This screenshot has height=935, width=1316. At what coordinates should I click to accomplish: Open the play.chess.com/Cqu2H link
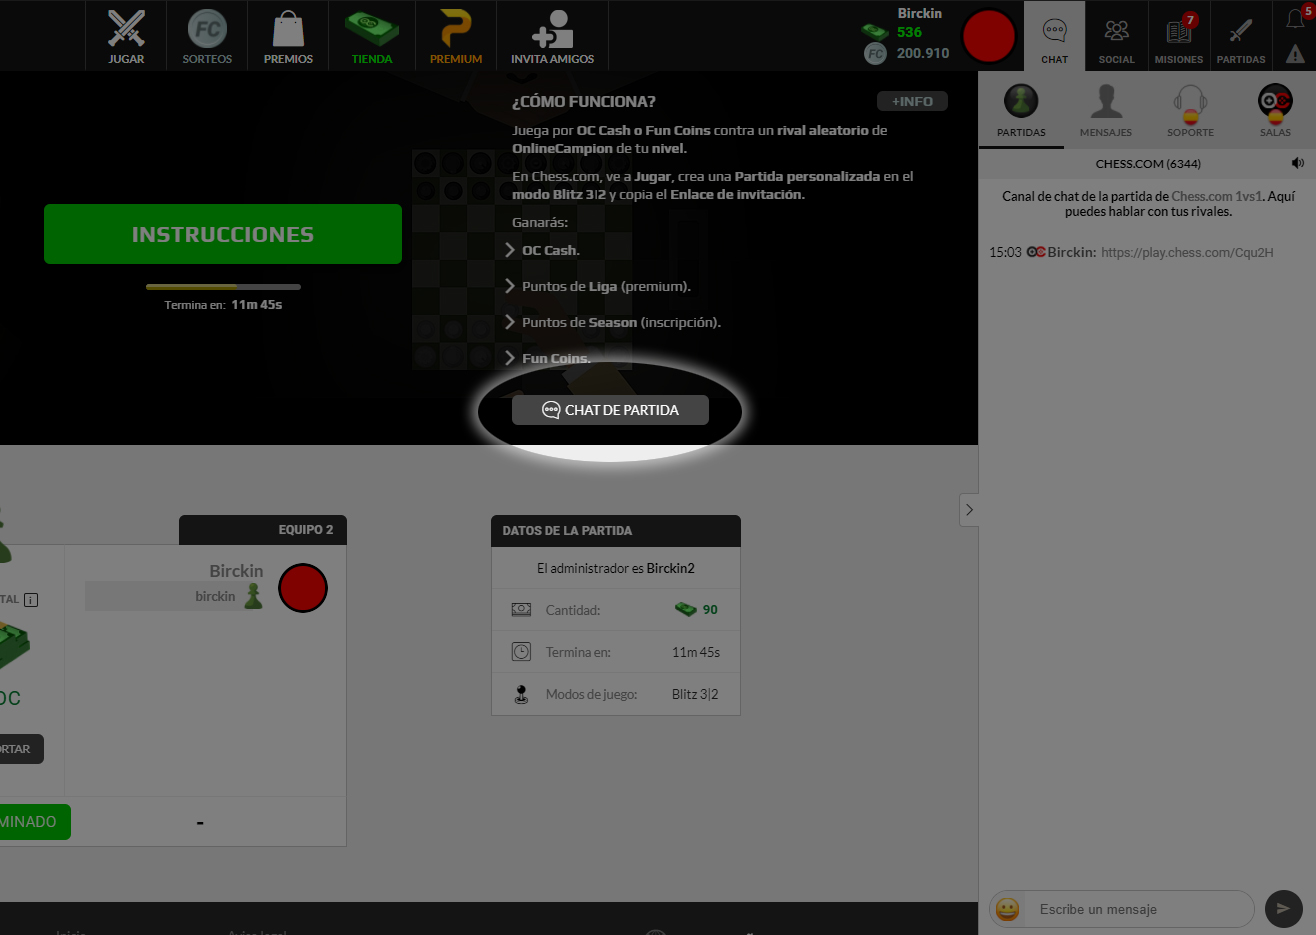[x=1187, y=253]
